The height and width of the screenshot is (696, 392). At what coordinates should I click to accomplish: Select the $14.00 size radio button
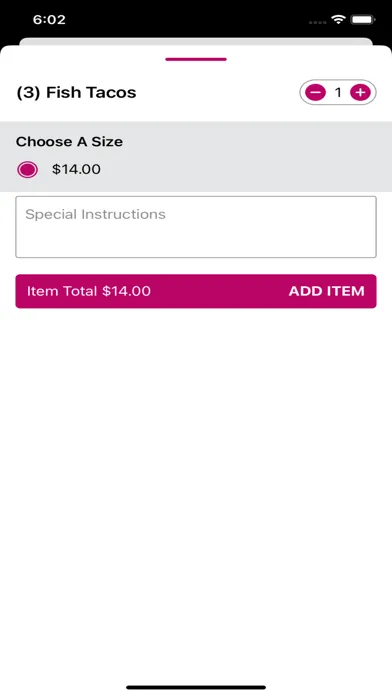point(28,170)
